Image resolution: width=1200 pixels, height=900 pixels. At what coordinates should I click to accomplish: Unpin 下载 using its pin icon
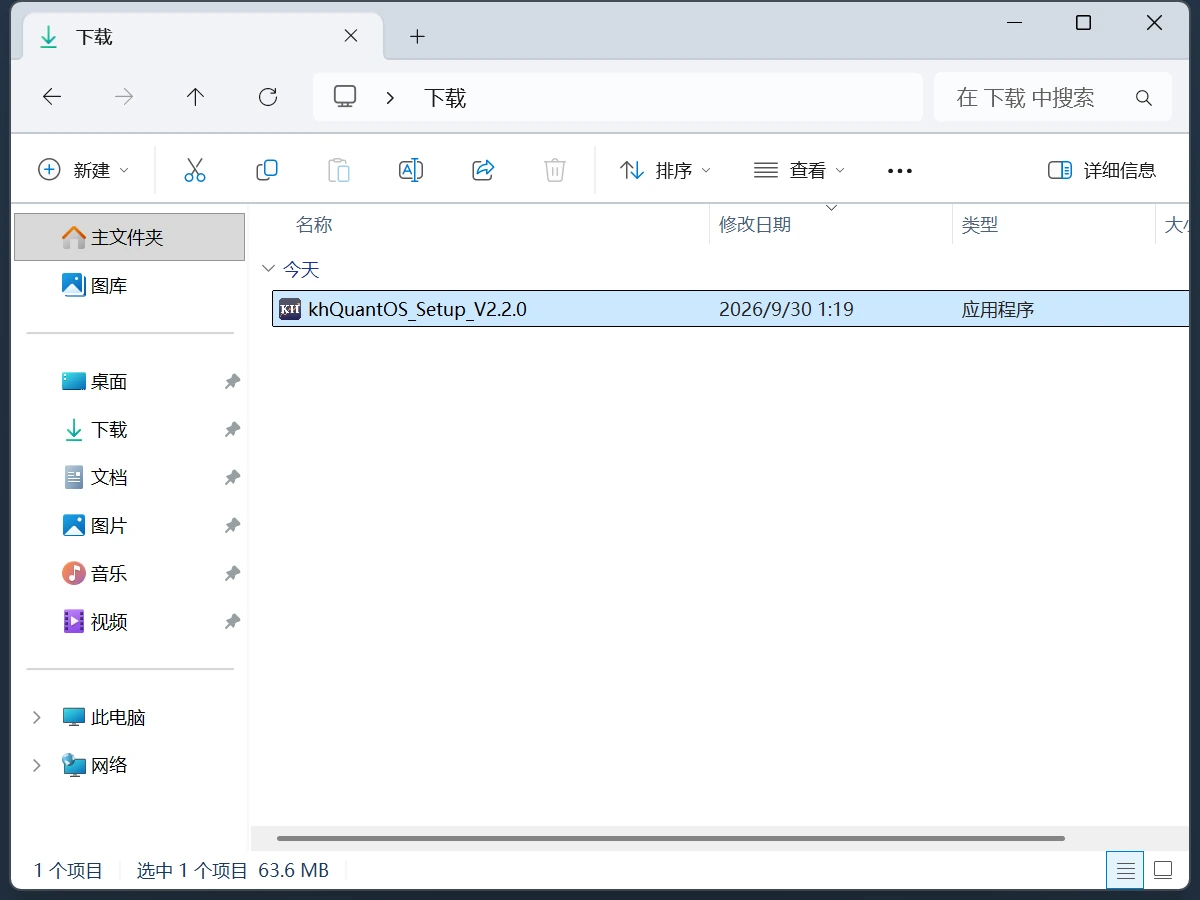232,429
